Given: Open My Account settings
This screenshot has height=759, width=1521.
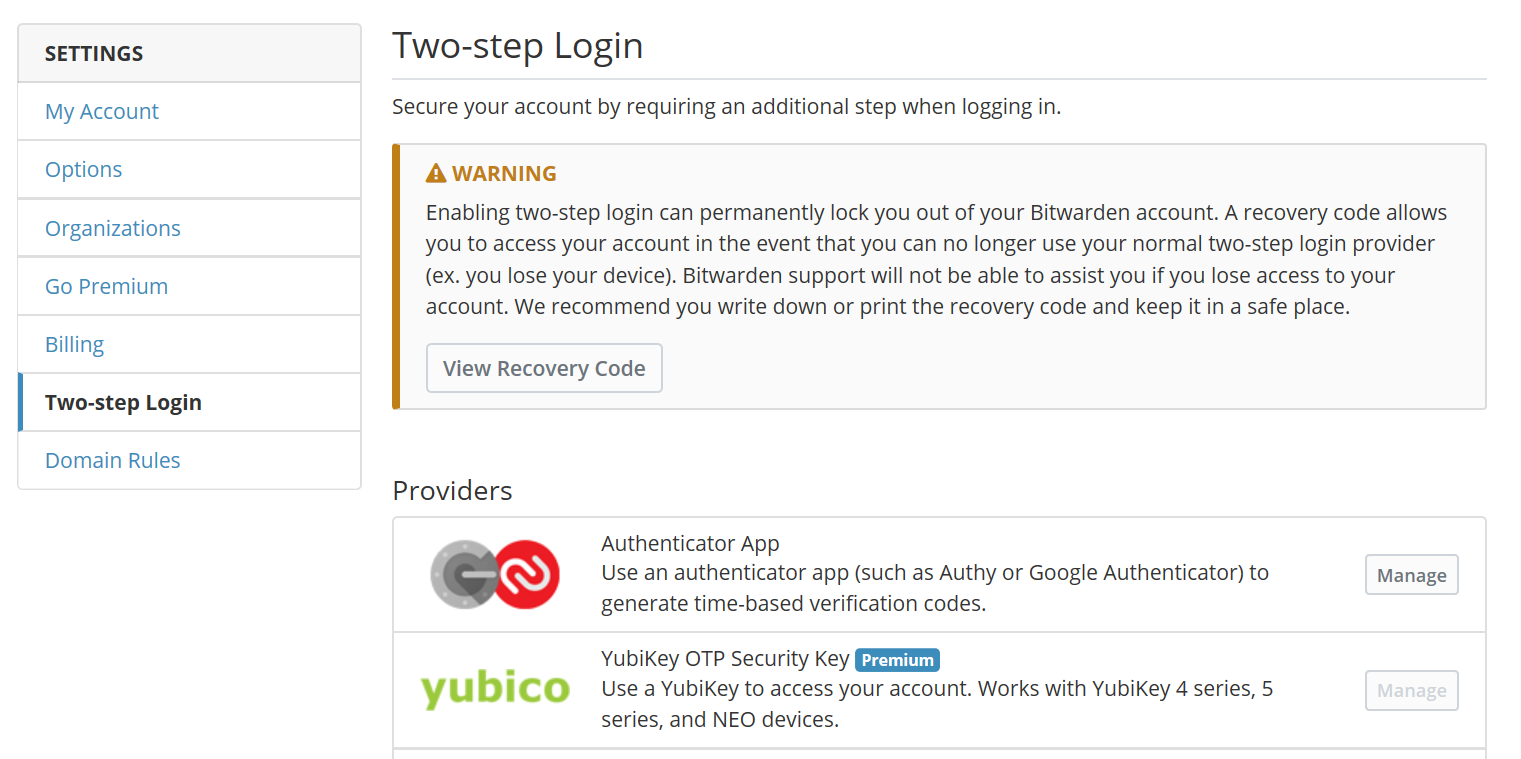Looking at the screenshot, I should (x=102, y=111).
